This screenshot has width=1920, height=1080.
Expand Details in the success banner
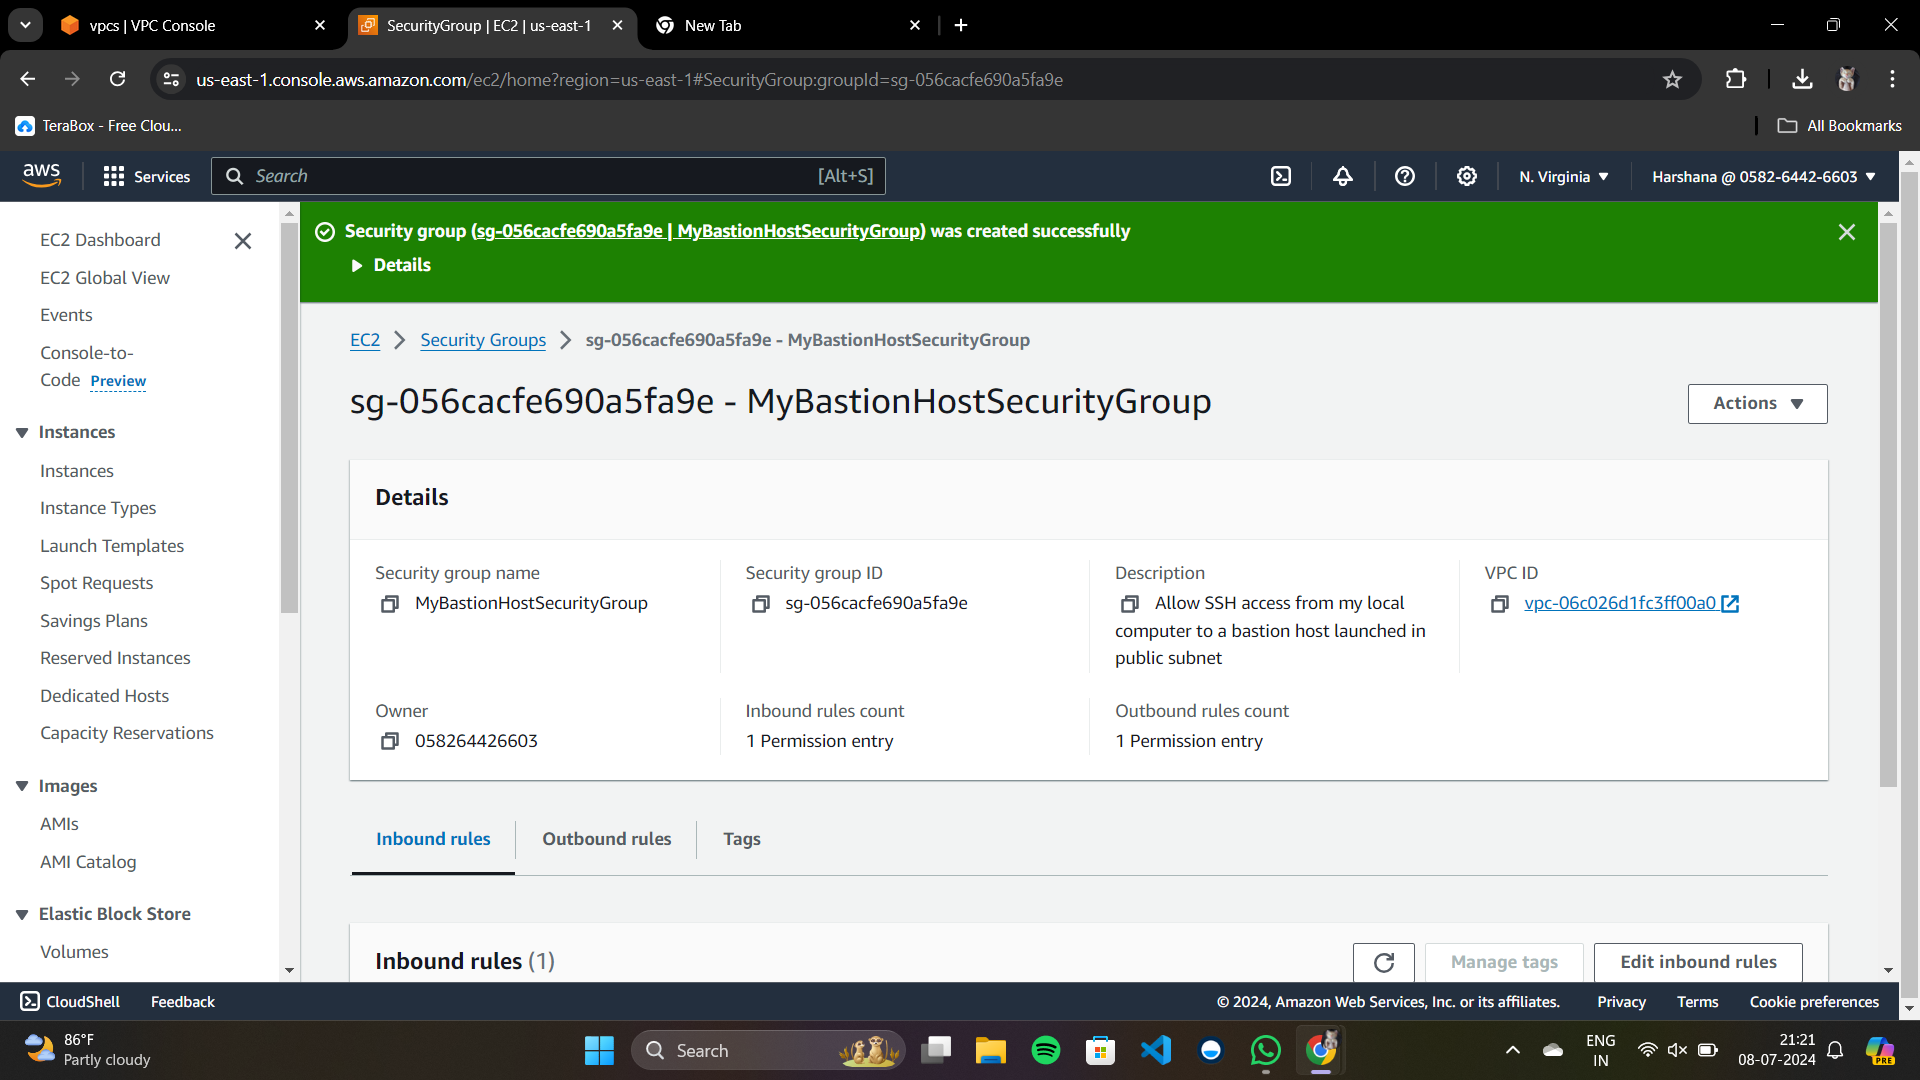tap(391, 265)
